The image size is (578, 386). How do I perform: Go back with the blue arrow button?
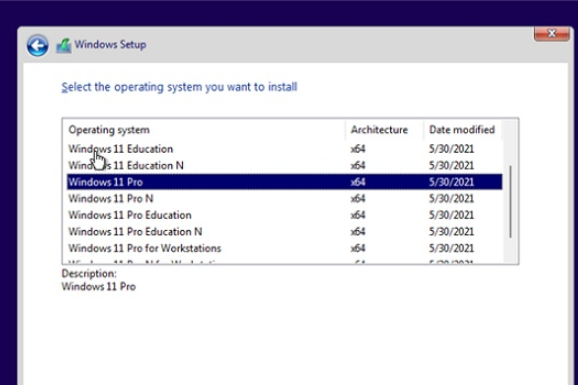click(37, 45)
